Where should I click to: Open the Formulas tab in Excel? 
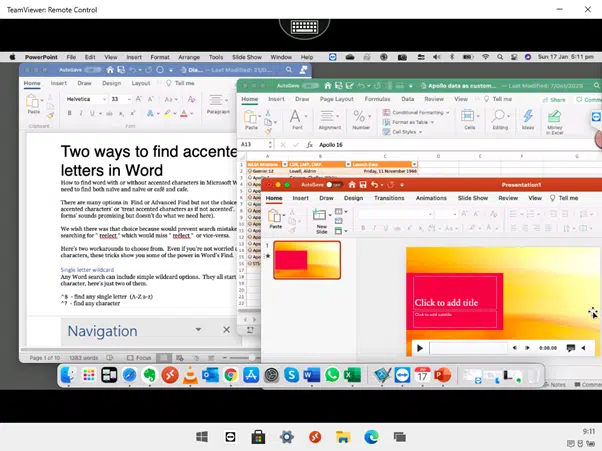[x=377, y=99]
